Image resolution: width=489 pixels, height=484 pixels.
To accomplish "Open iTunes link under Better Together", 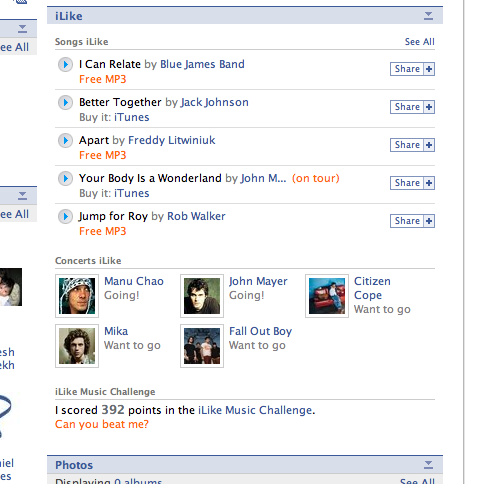I will pyautogui.click(x=132, y=117).
